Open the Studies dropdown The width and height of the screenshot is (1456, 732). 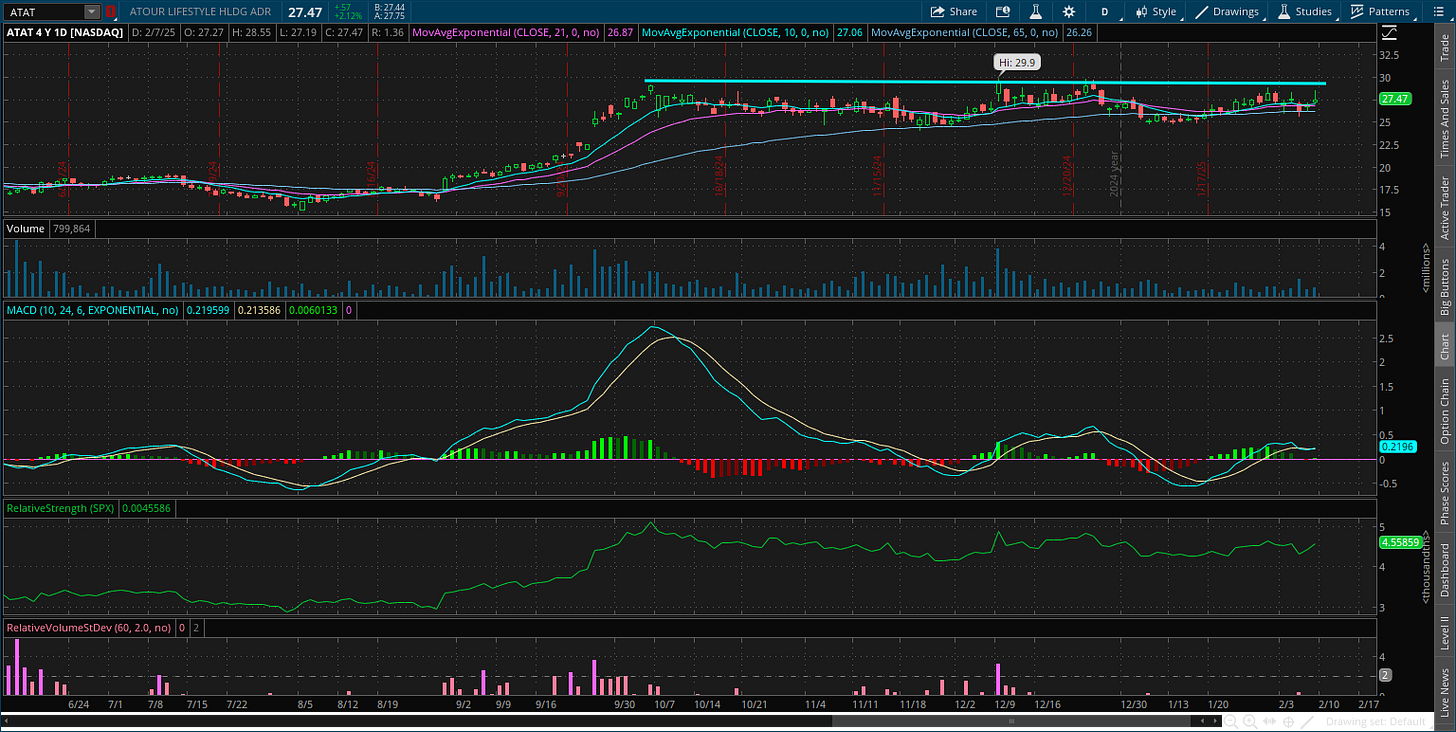[1305, 12]
